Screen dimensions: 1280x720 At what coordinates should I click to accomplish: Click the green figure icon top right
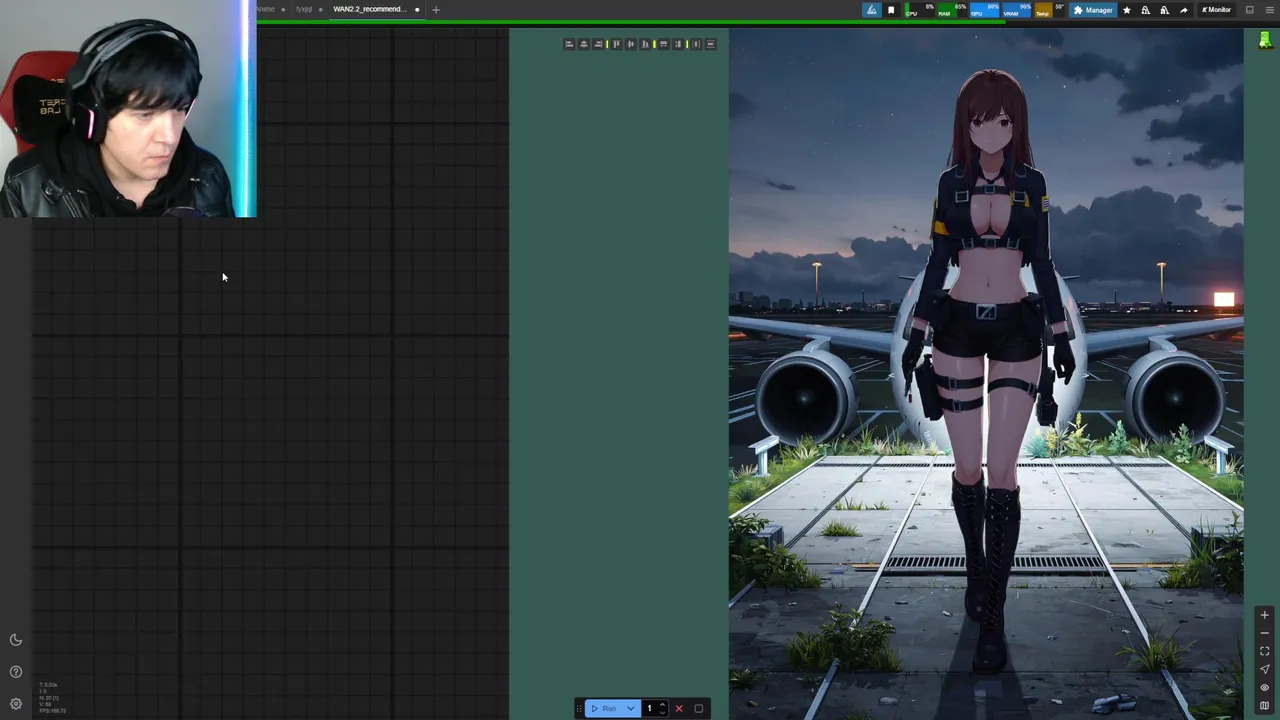[x=1265, y=40]
